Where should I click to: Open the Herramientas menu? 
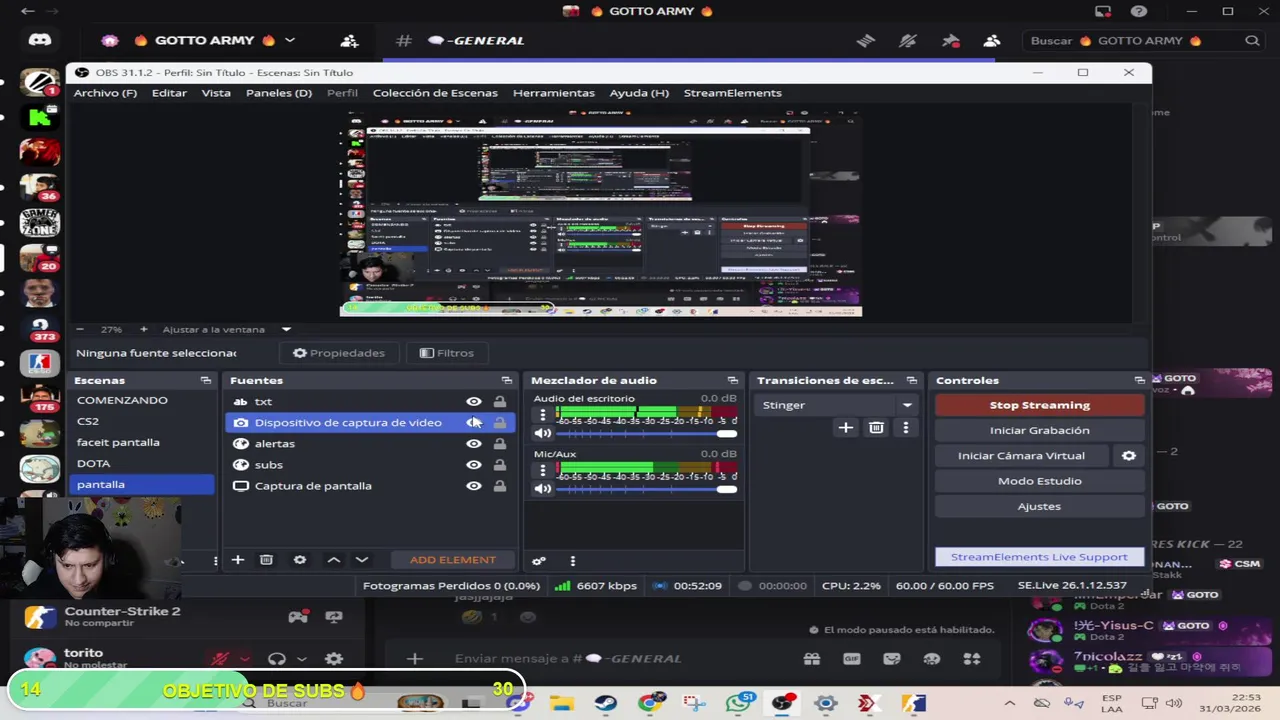(554, 93)
